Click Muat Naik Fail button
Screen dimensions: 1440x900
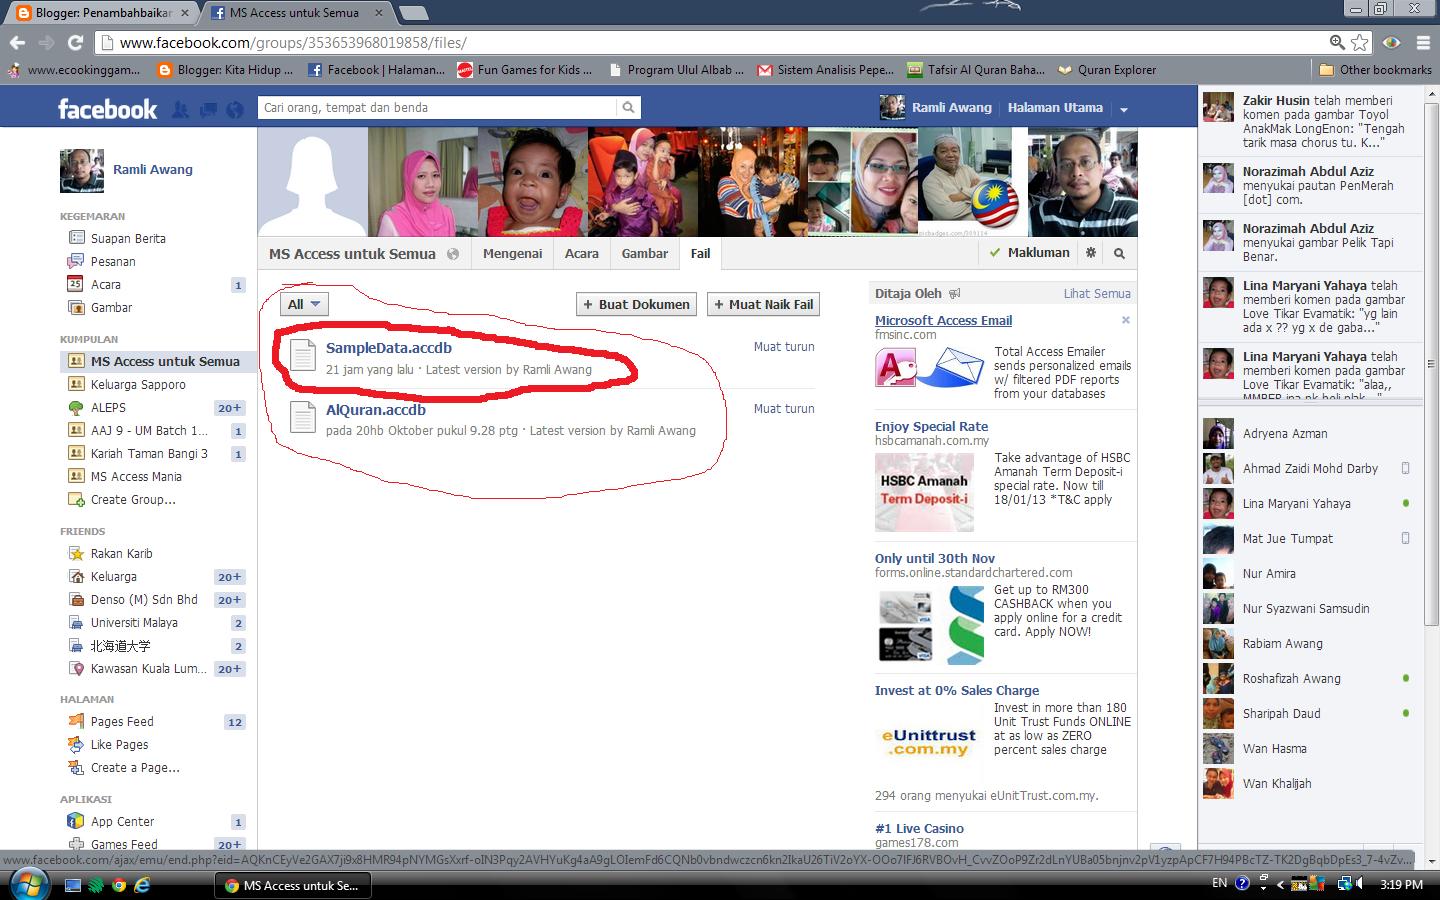pos(763,305)
